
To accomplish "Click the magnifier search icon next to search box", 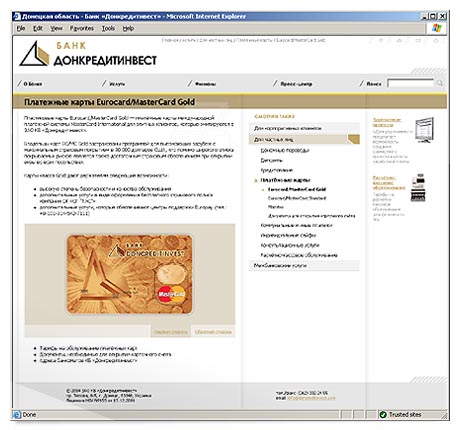I will [440, 83].
